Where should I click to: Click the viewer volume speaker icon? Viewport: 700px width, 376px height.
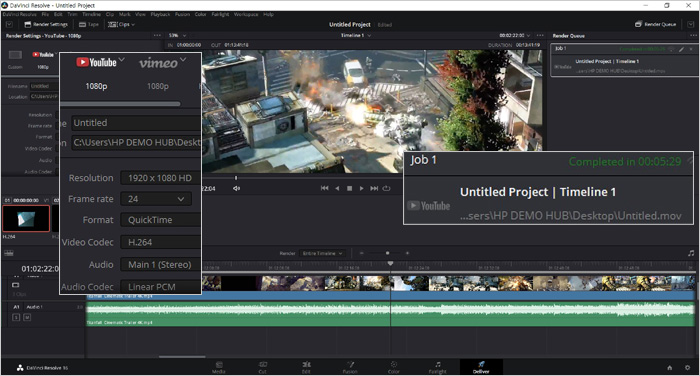pyautogui.click(x=236, y=188)
